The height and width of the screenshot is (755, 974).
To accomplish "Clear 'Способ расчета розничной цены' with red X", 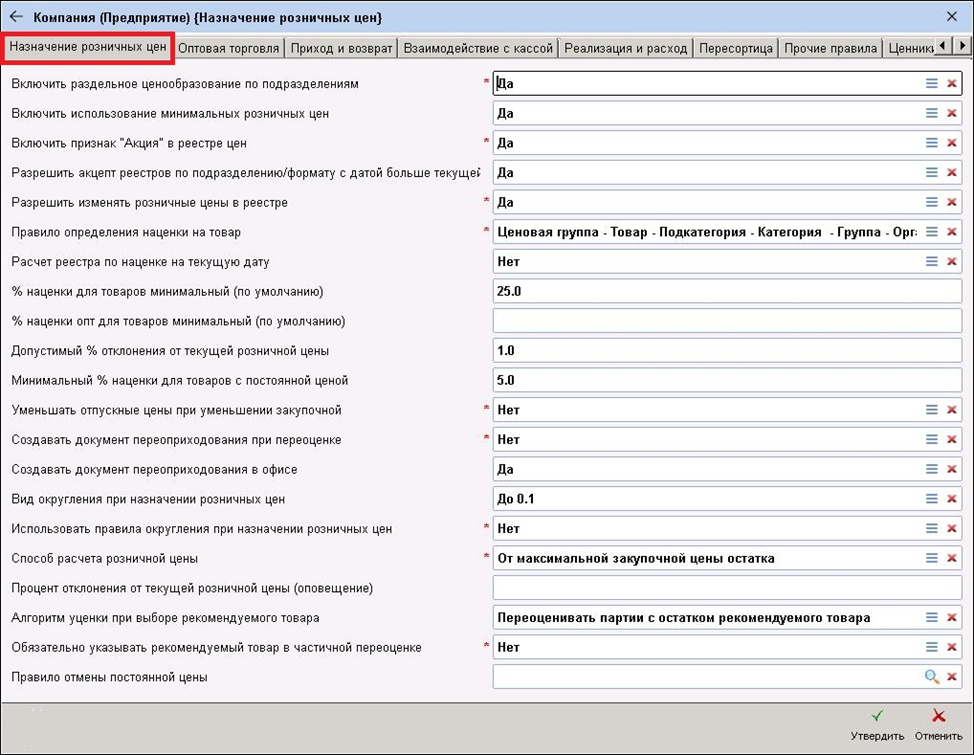I will (x=952, y=558).
